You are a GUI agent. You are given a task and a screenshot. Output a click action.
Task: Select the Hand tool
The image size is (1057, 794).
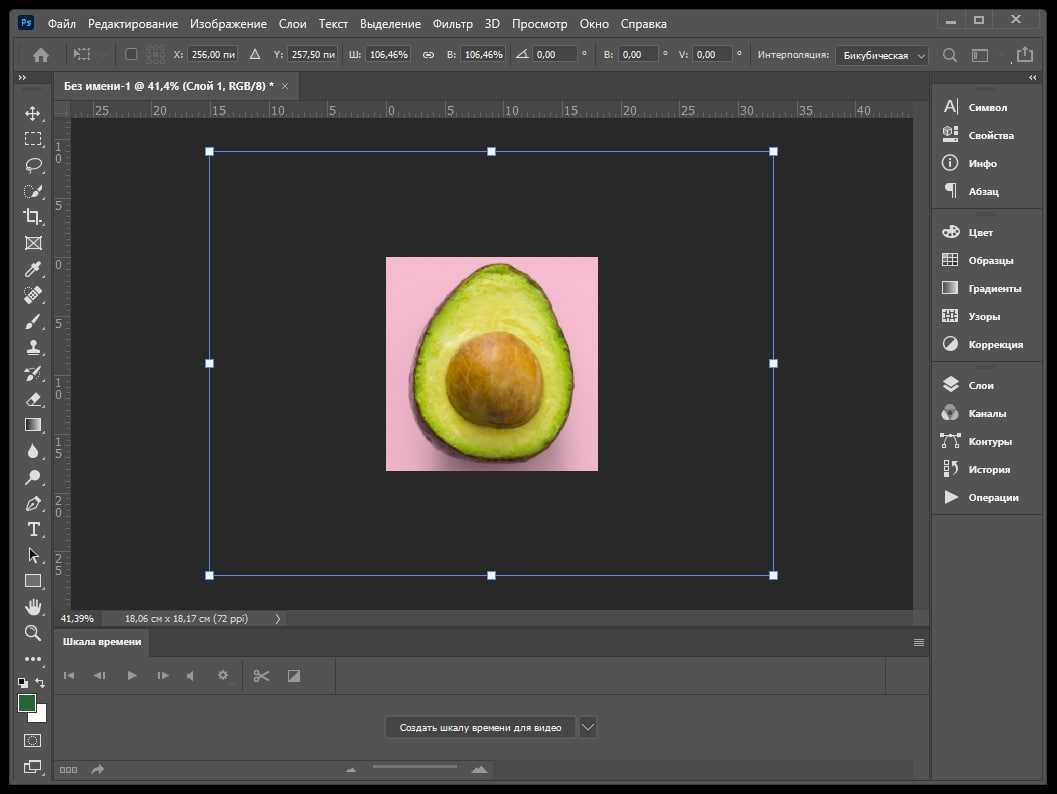pyautogui.click(x=33, y=607)
